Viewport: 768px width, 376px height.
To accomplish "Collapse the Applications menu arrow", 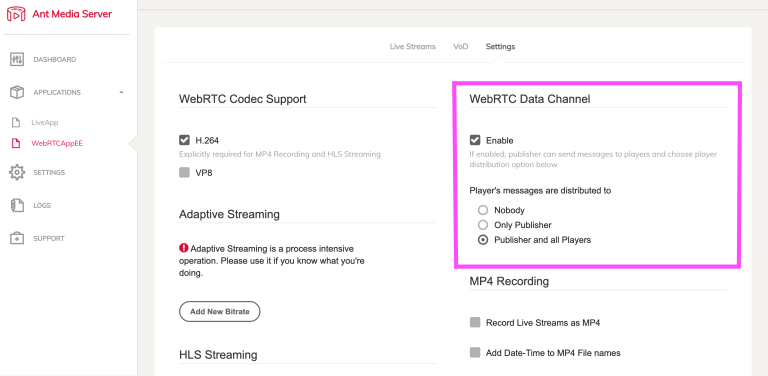I will [x=121, y=92].
